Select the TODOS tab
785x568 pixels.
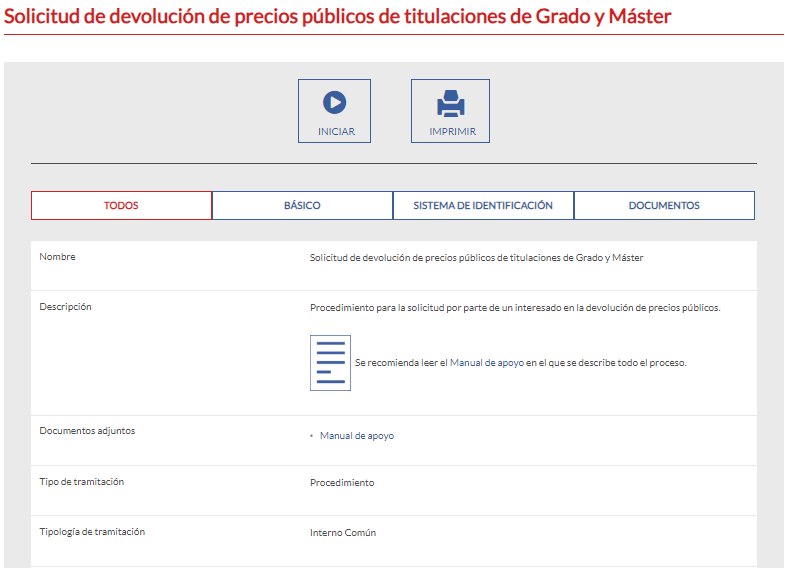pos(121,205)
